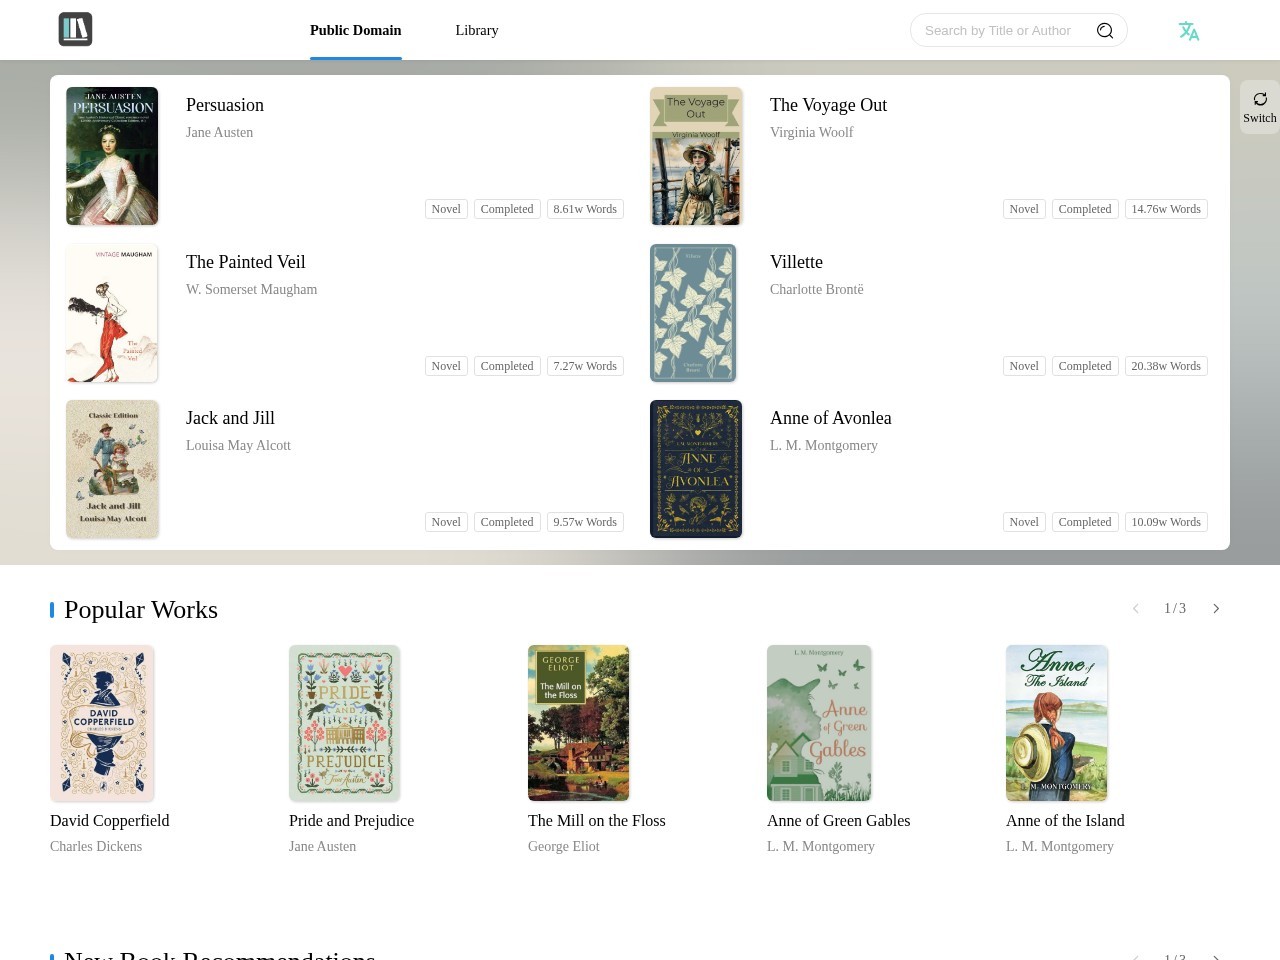Click Novel tag on Persuasion

click(446, 209)
